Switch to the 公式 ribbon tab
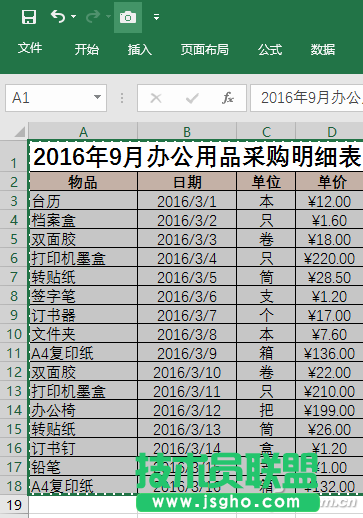 pyautogui.click(x=270, y=49)
